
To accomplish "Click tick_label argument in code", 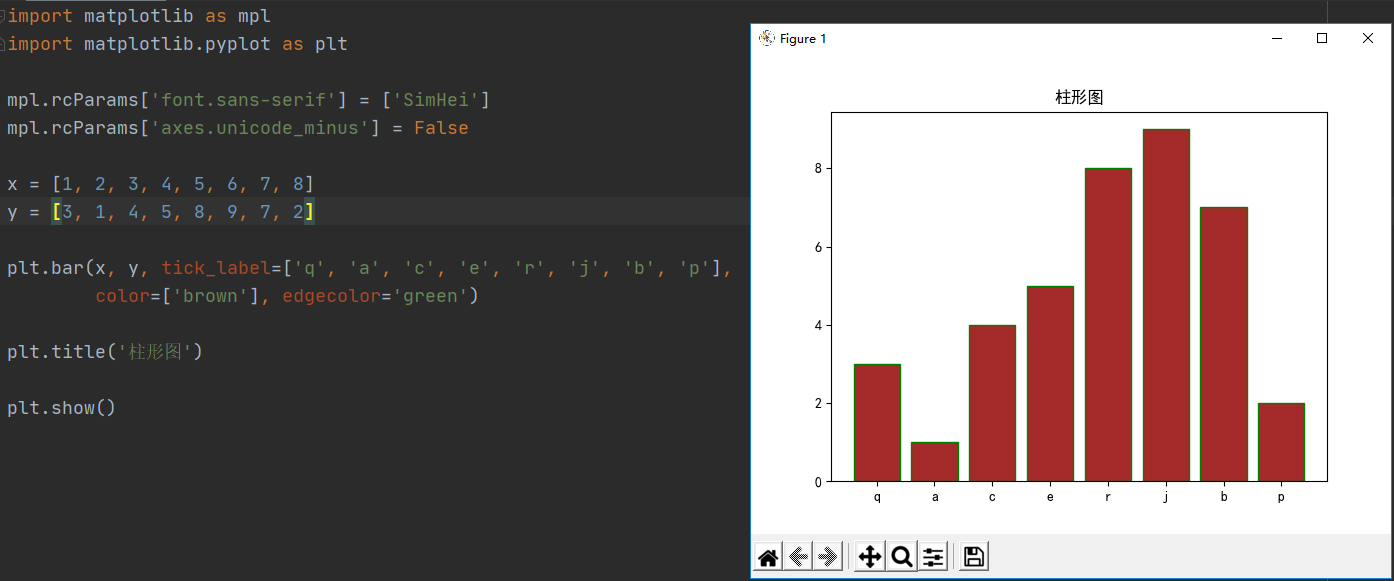I will point(216,268).
